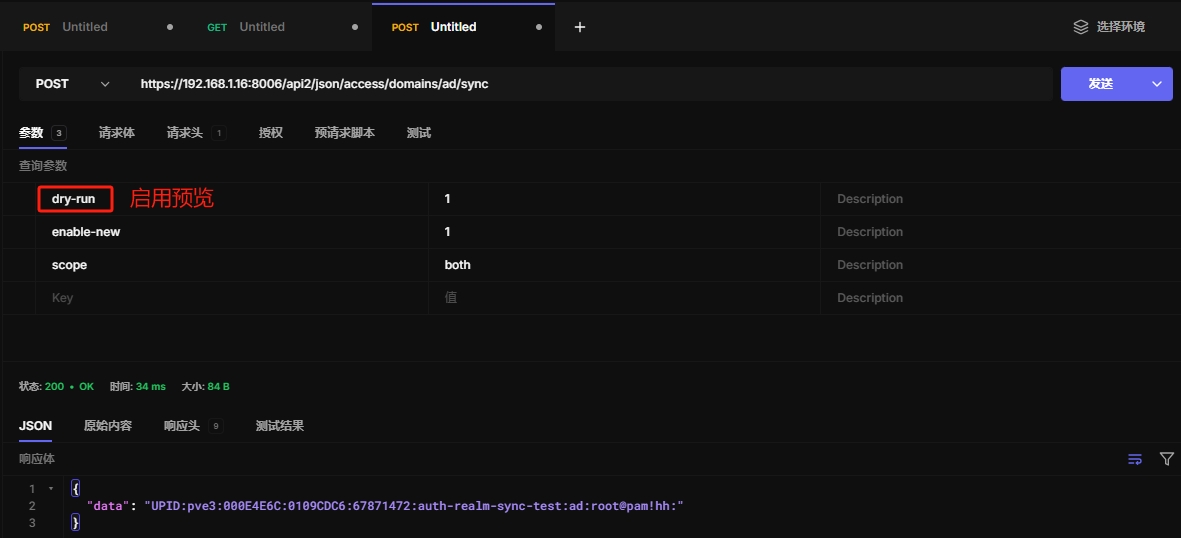Viewport: 1181px width, 538px height.
Task: Expand the arrow beside the 发送 button
Action: click(x=1158, y=84)
